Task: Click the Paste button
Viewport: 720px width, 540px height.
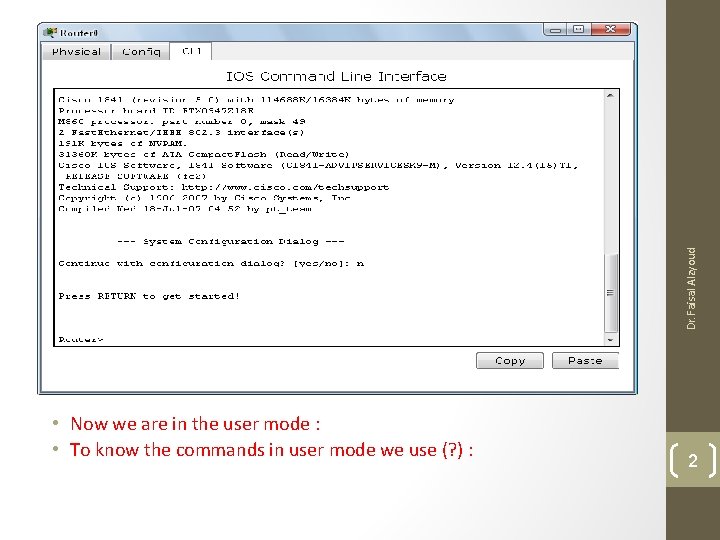Action: (585, 360)
